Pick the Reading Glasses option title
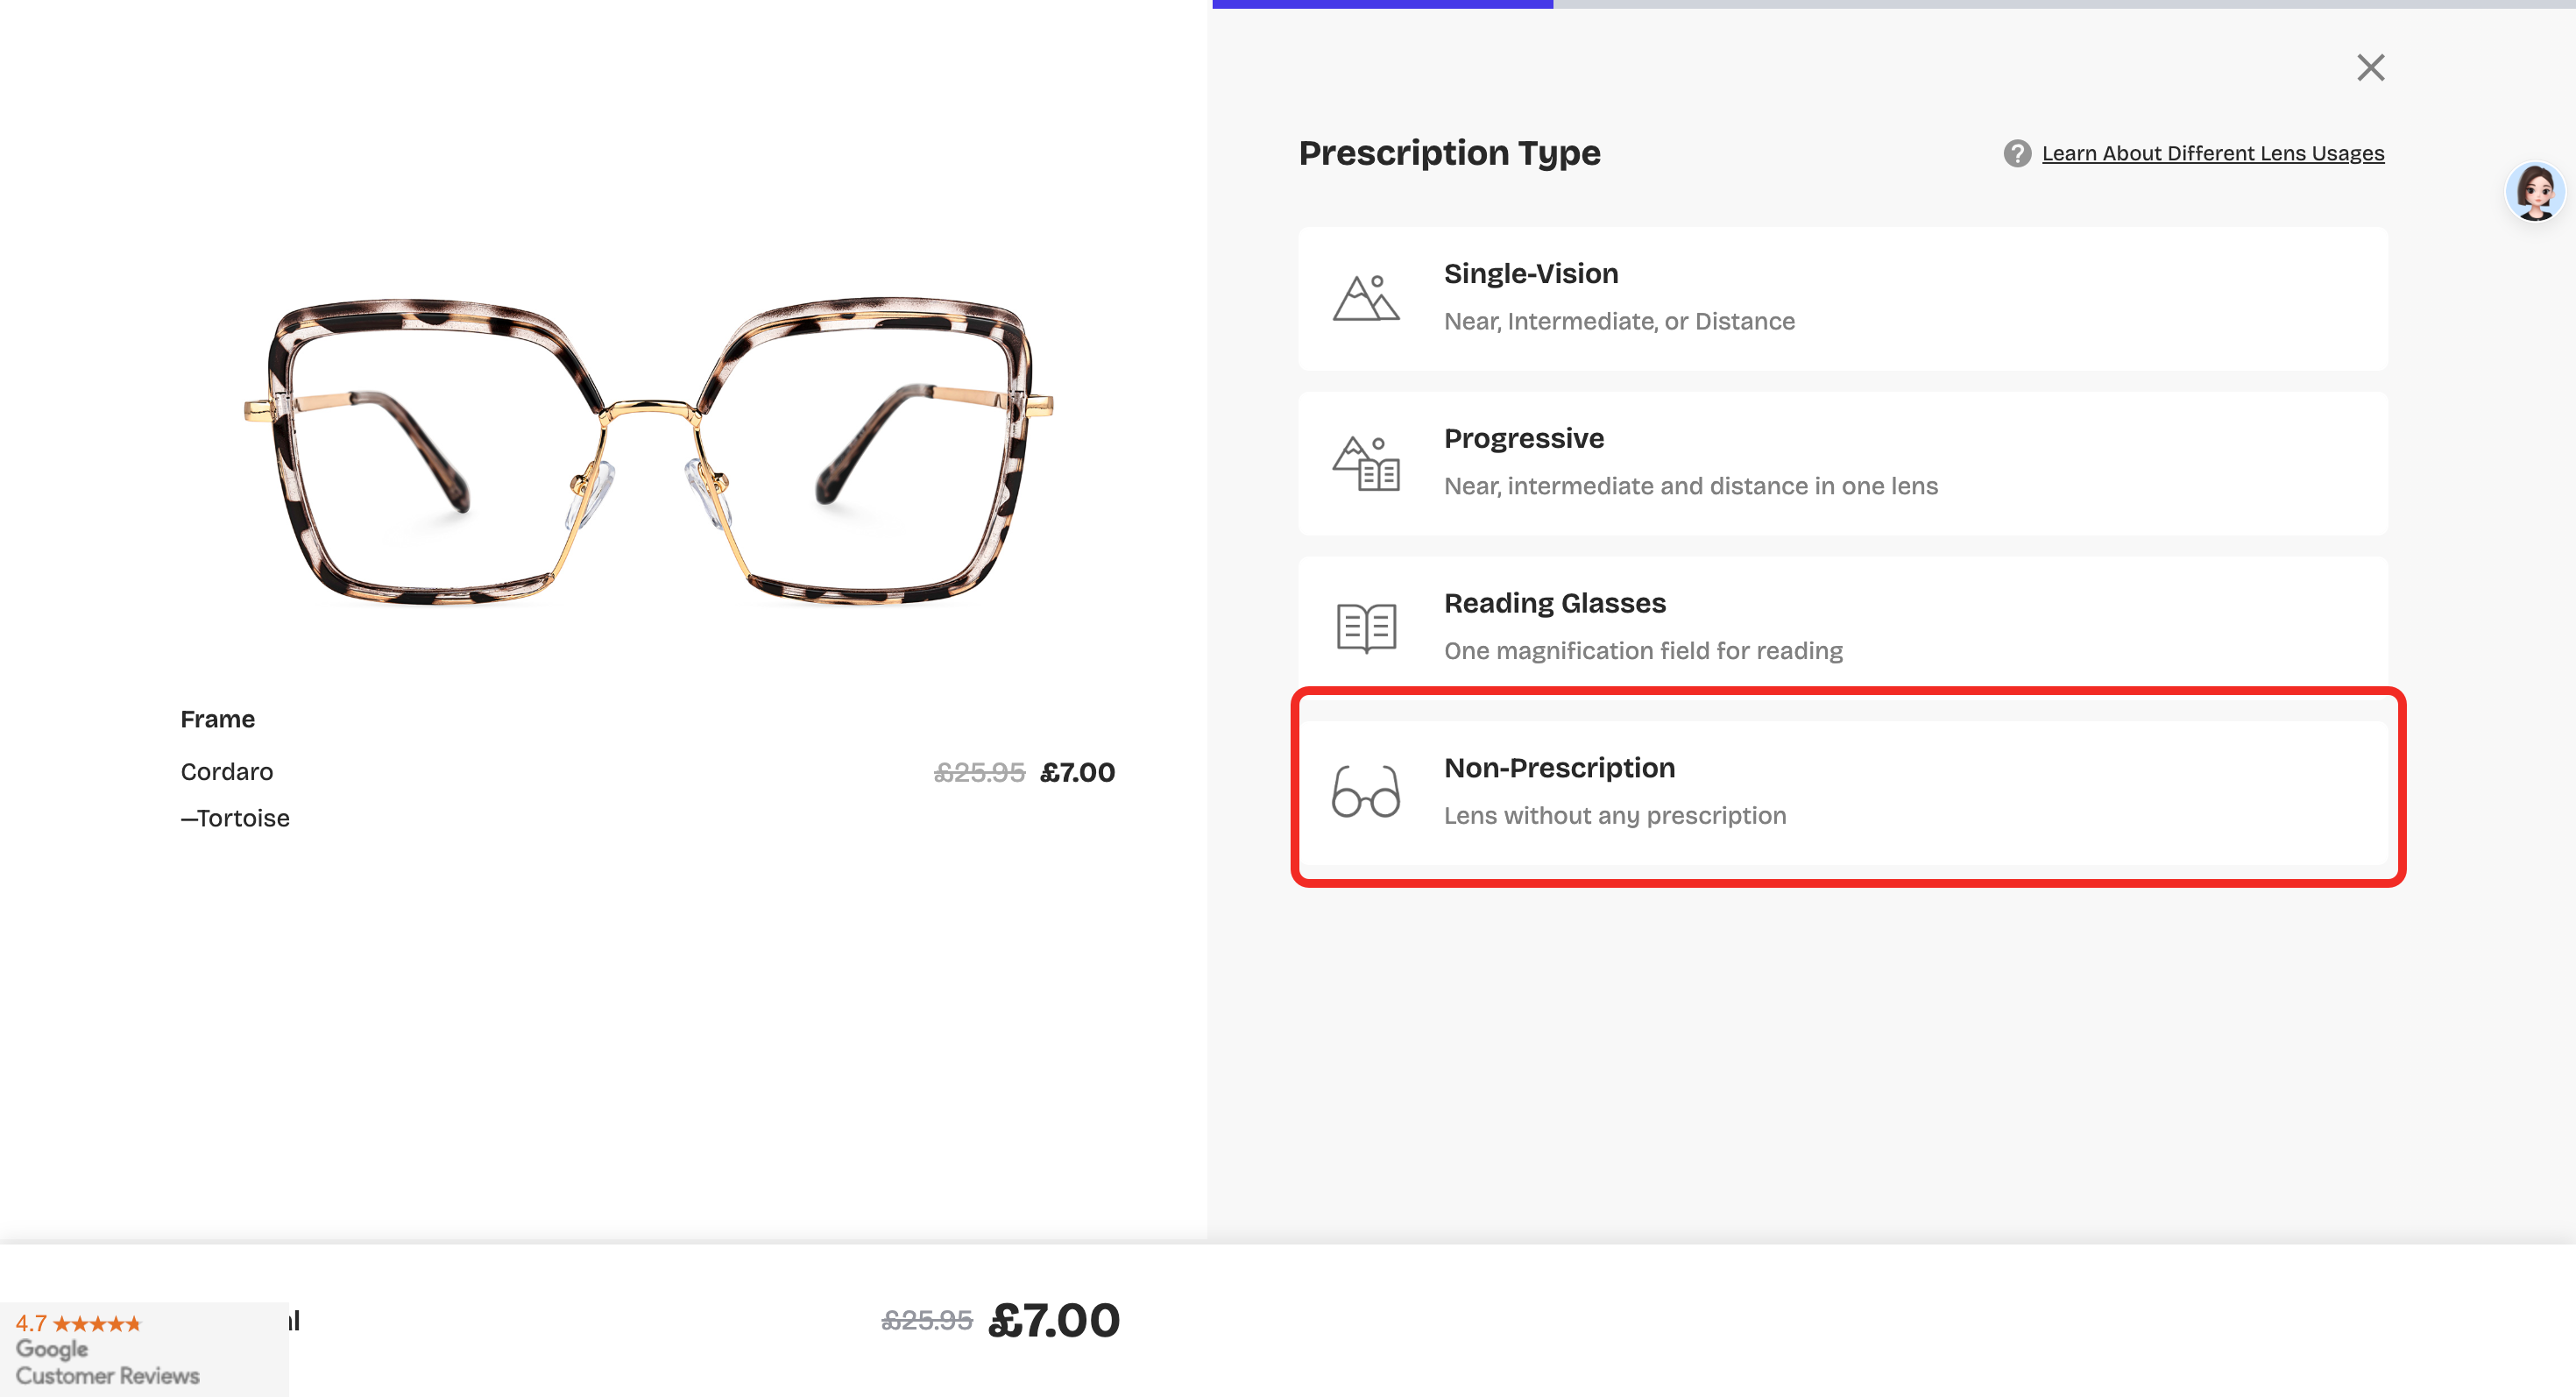The height and width of the screenshot is (1397, 2576). point(1554,604)
